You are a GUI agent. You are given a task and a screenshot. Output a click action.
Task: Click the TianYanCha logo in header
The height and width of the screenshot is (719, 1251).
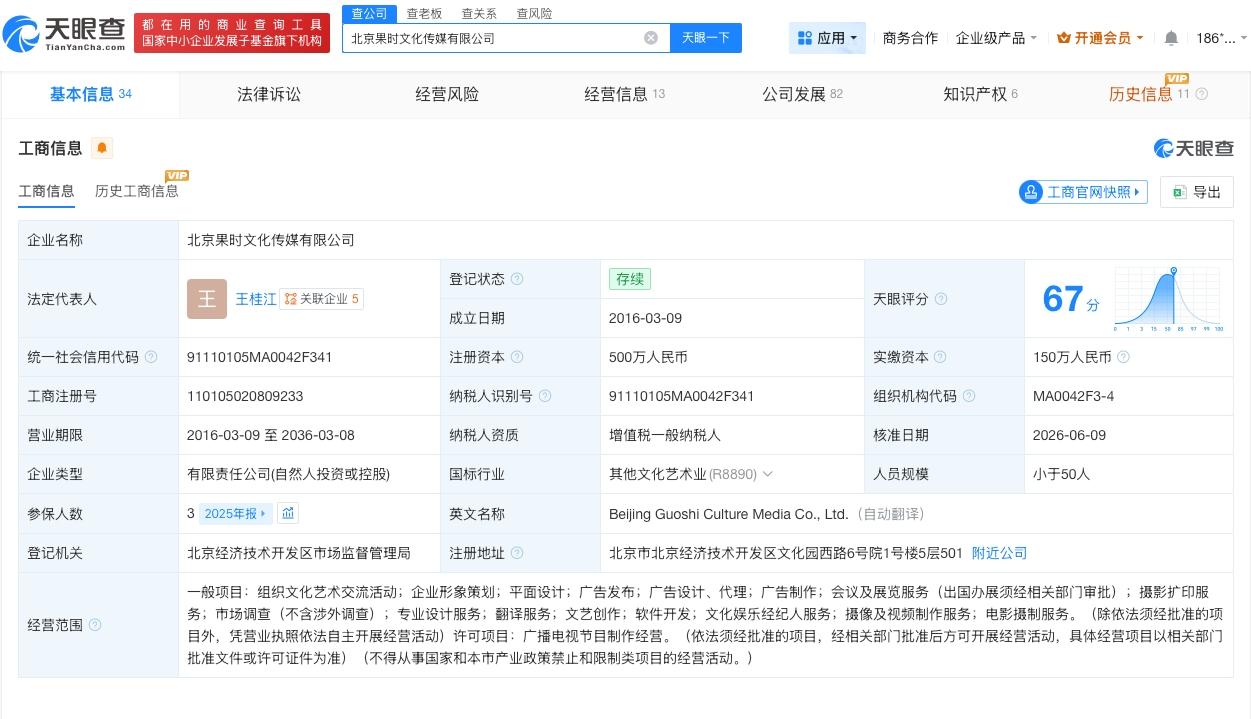pyautogui.click(x=65, y=34)
